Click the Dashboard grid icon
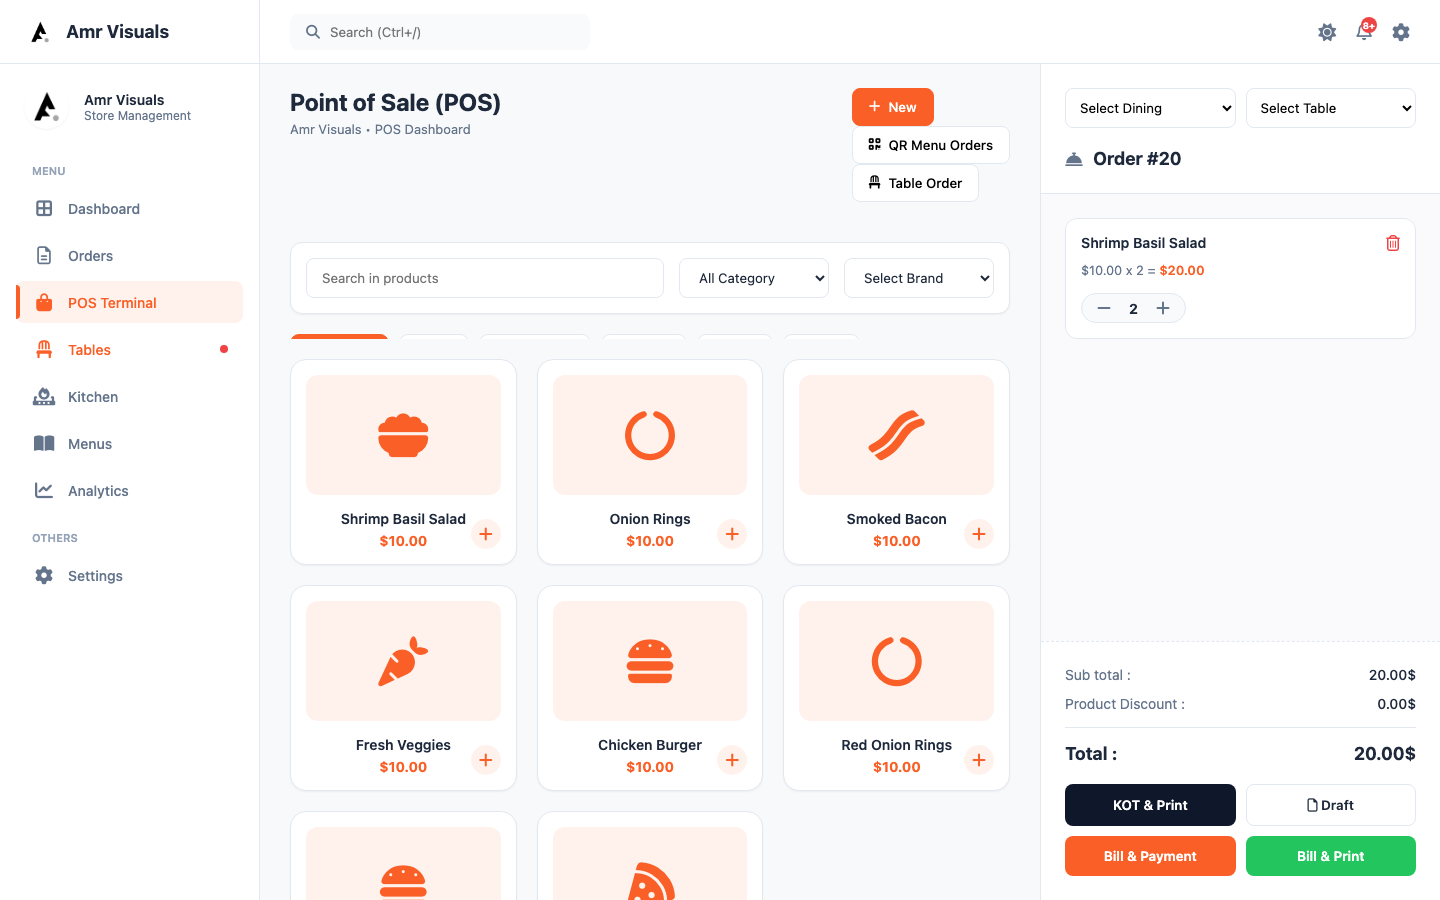The width and height of the screenshot is (1440, 900). [x=44, y=209]
